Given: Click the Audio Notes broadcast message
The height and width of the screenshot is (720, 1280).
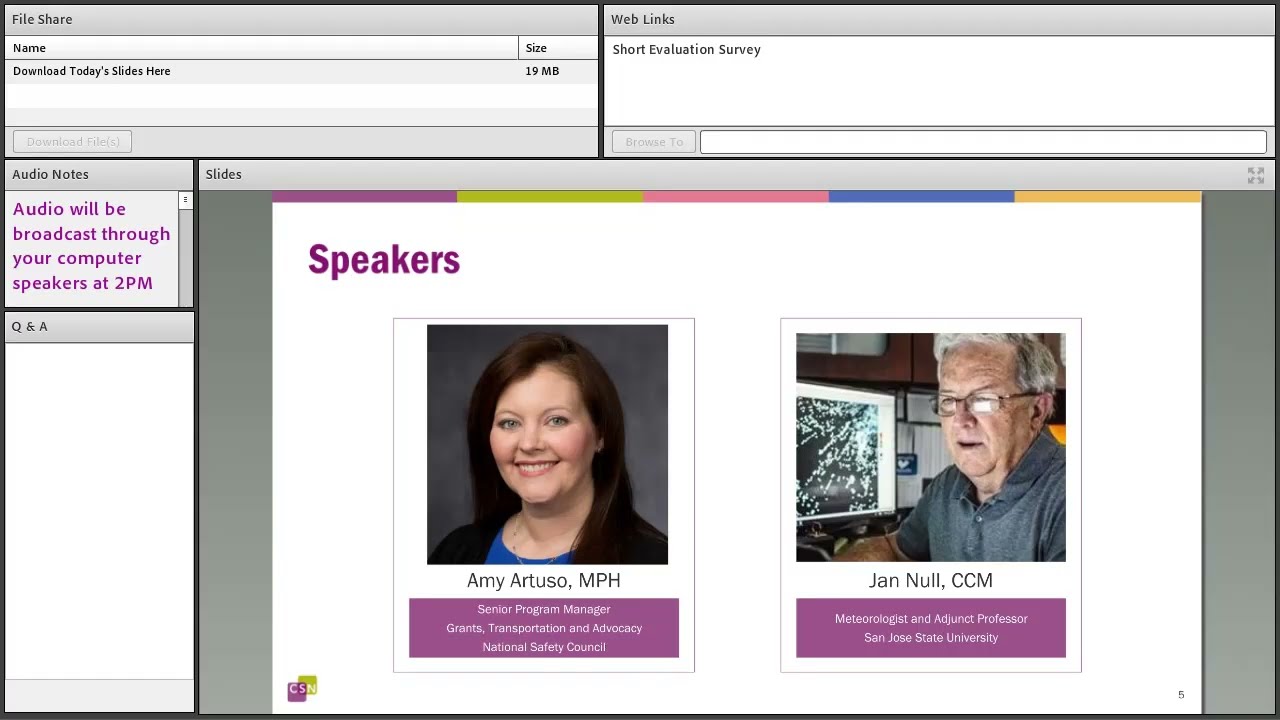Looking at the screenshot, I should [91, 246].
